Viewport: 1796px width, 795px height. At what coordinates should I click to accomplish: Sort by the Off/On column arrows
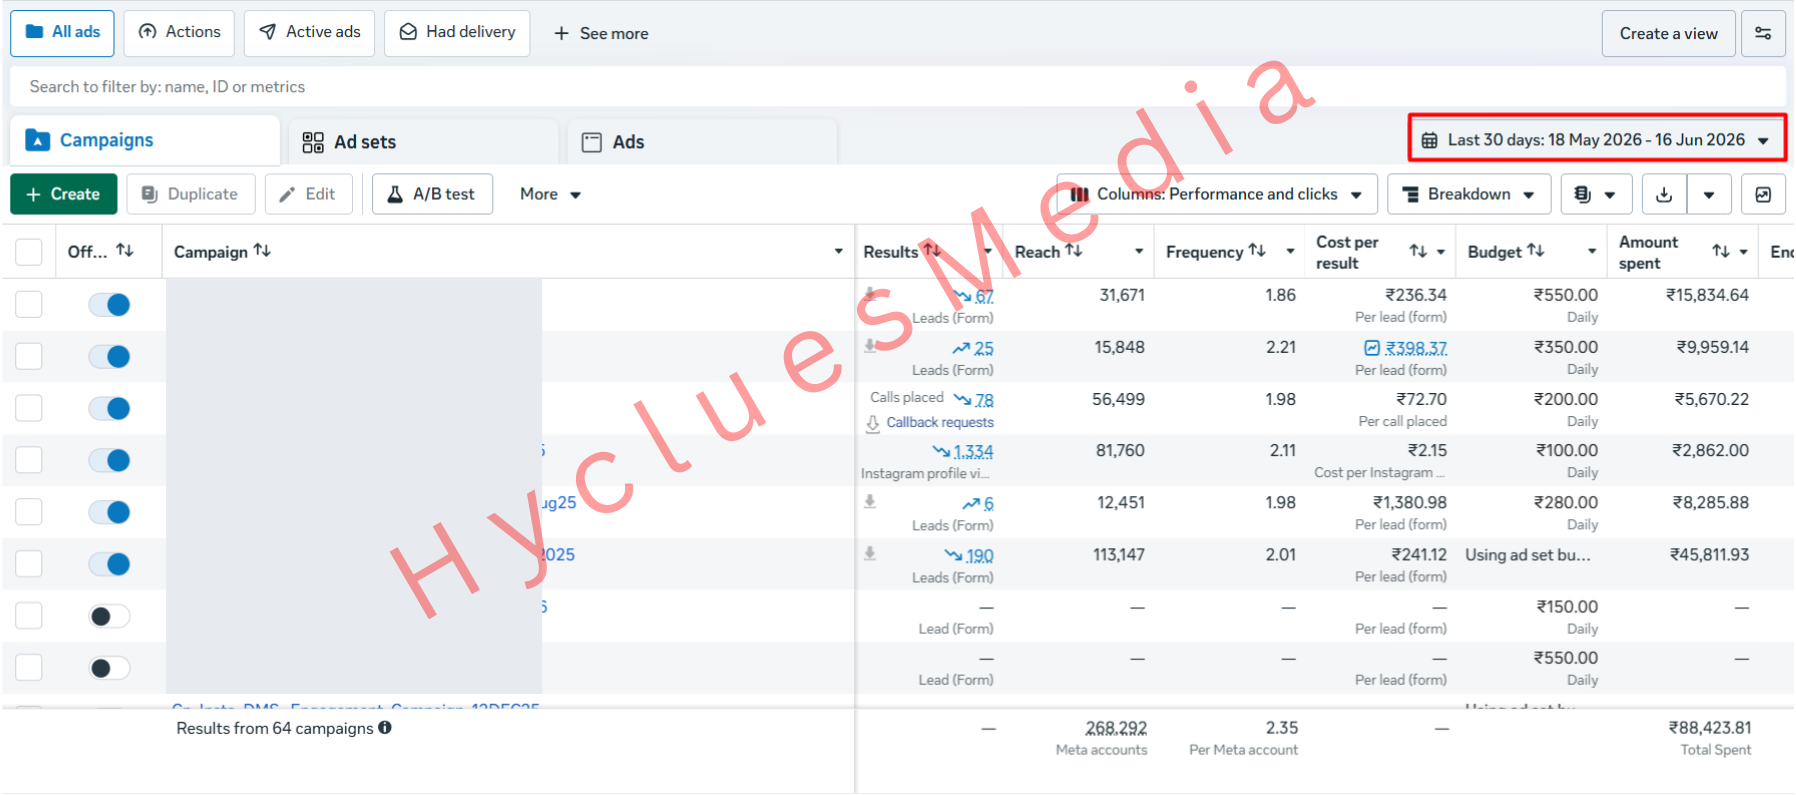pyautogui.click(x=125, y=250)
